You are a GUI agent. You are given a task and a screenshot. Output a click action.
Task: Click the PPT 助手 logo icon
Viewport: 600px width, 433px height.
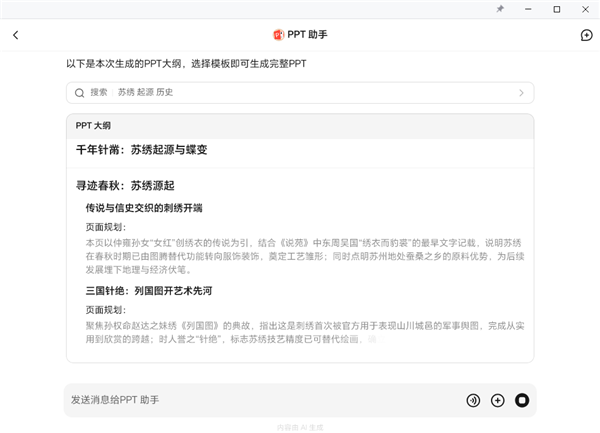279,35
